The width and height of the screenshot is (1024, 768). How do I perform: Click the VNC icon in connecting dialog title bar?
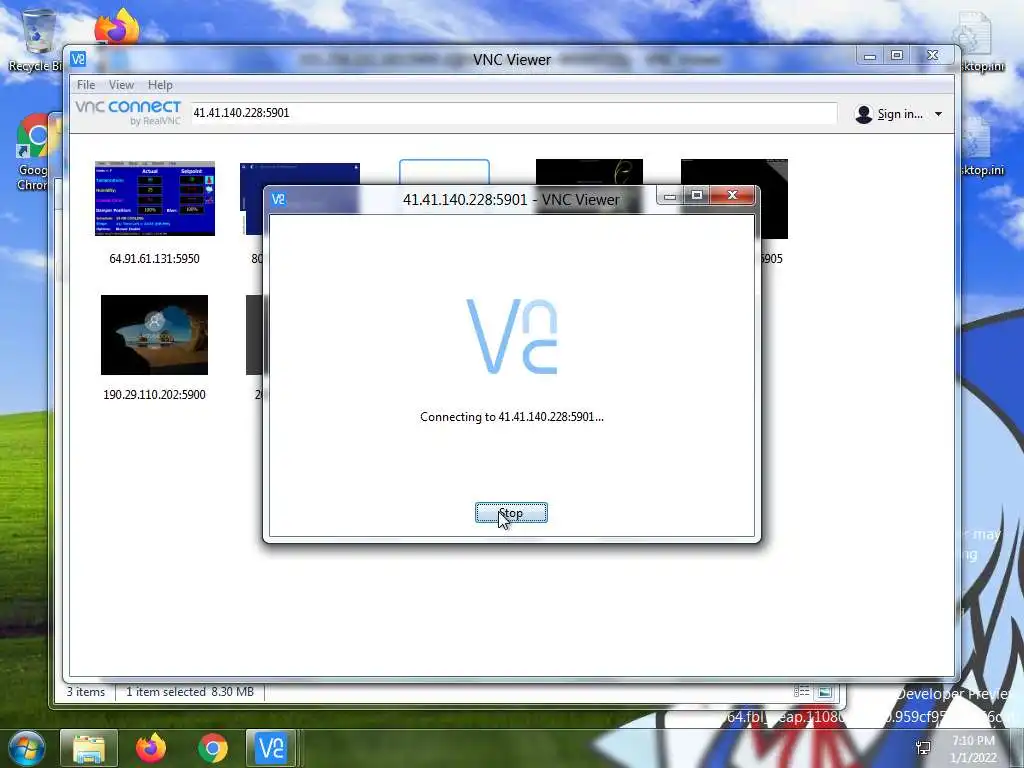pyautogui.click(x=278, y=199)
